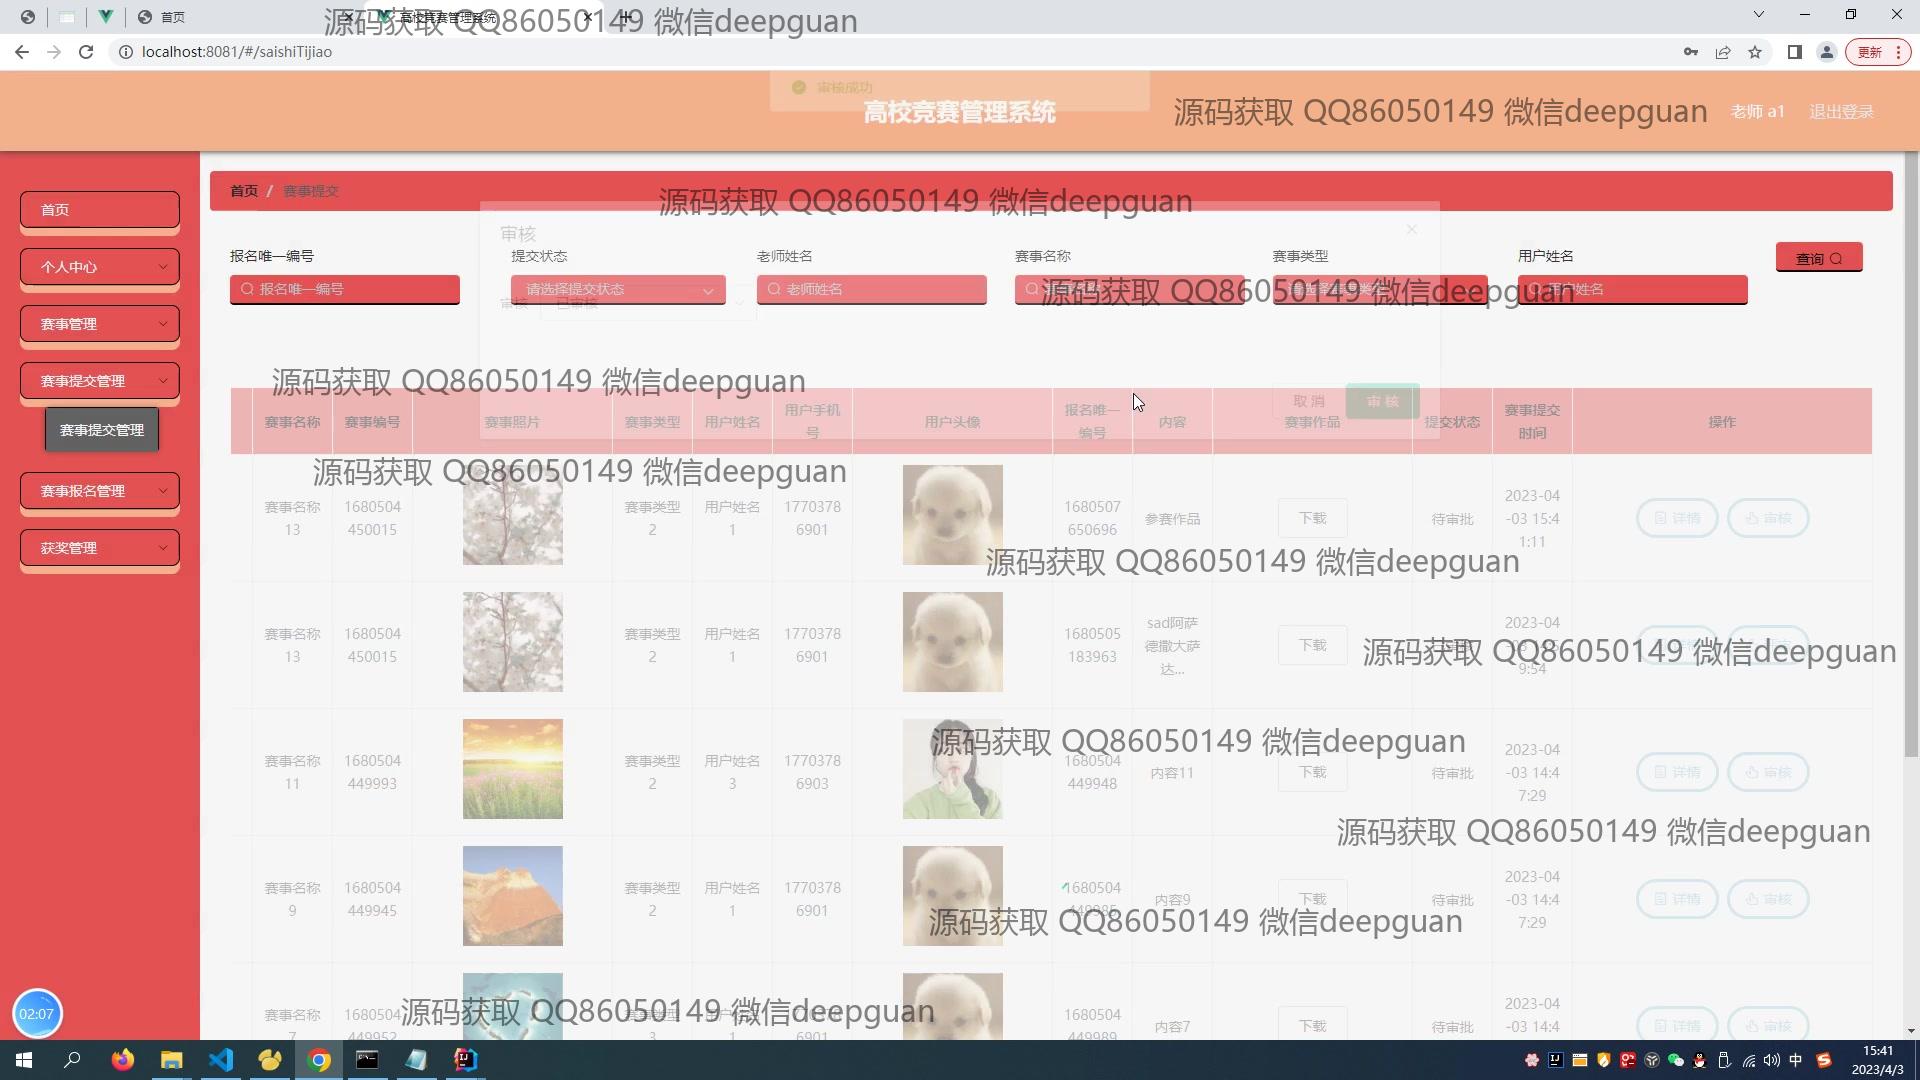
Task: Go back in browser history
Action: (x=22, y=52)
